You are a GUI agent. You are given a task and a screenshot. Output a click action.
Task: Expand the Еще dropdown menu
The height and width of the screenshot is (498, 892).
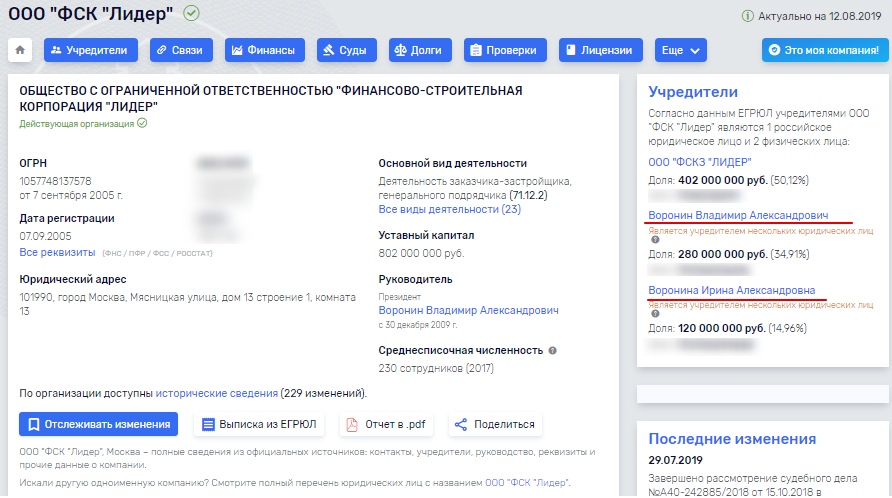coord(680,50)
